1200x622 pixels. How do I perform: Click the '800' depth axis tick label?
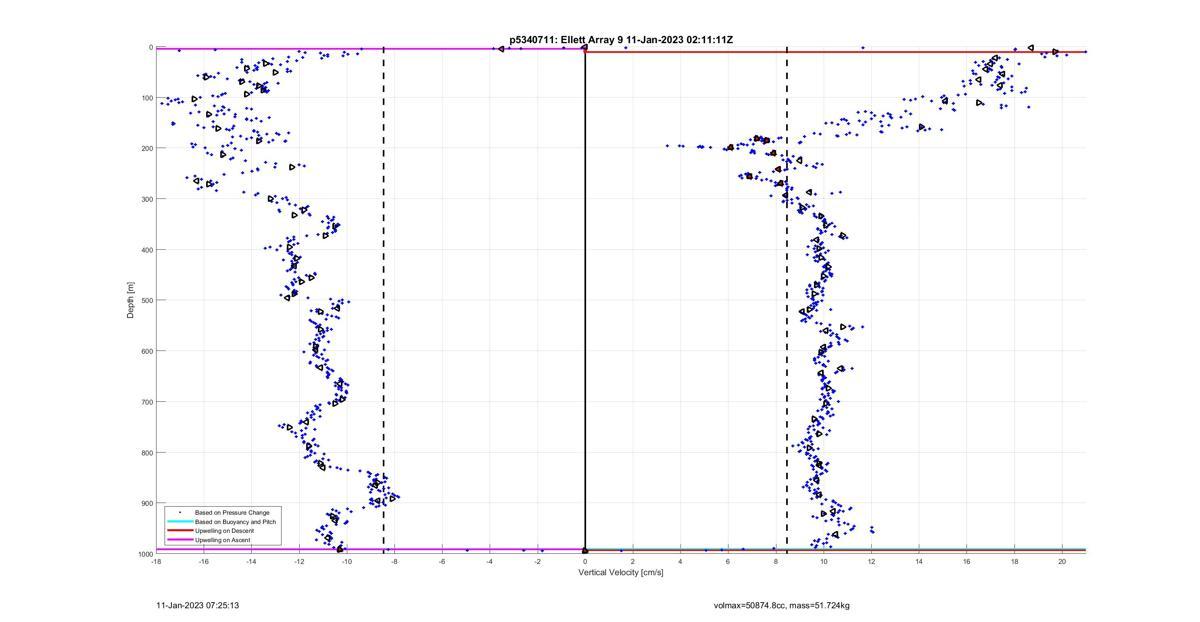(146, 452)
